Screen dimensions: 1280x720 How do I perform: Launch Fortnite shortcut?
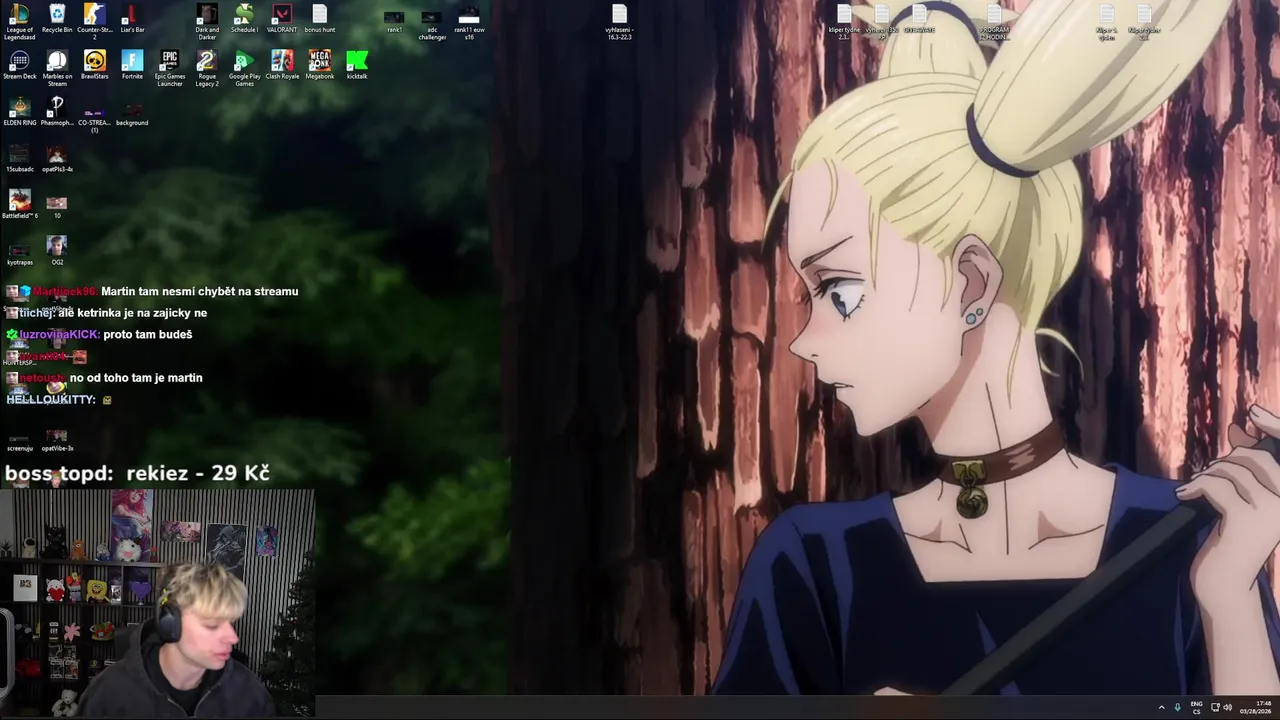[132, 65]
